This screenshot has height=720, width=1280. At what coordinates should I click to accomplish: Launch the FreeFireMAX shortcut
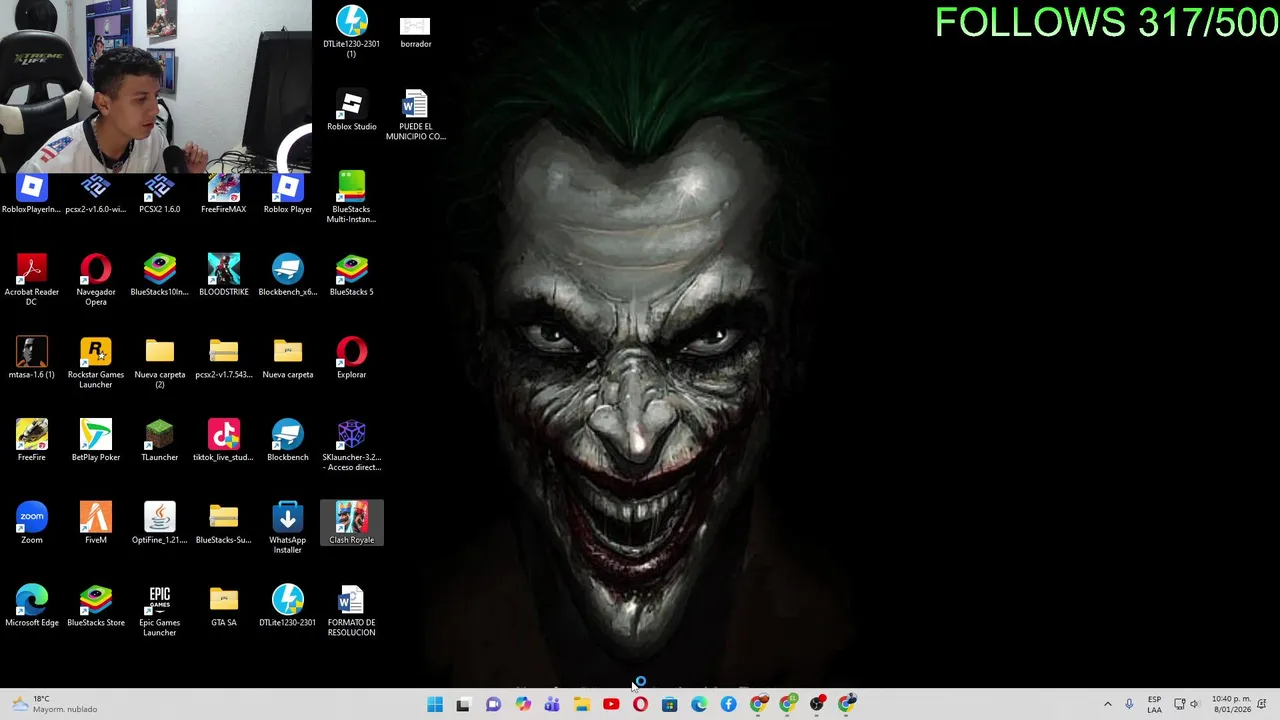tap(224, 195)
